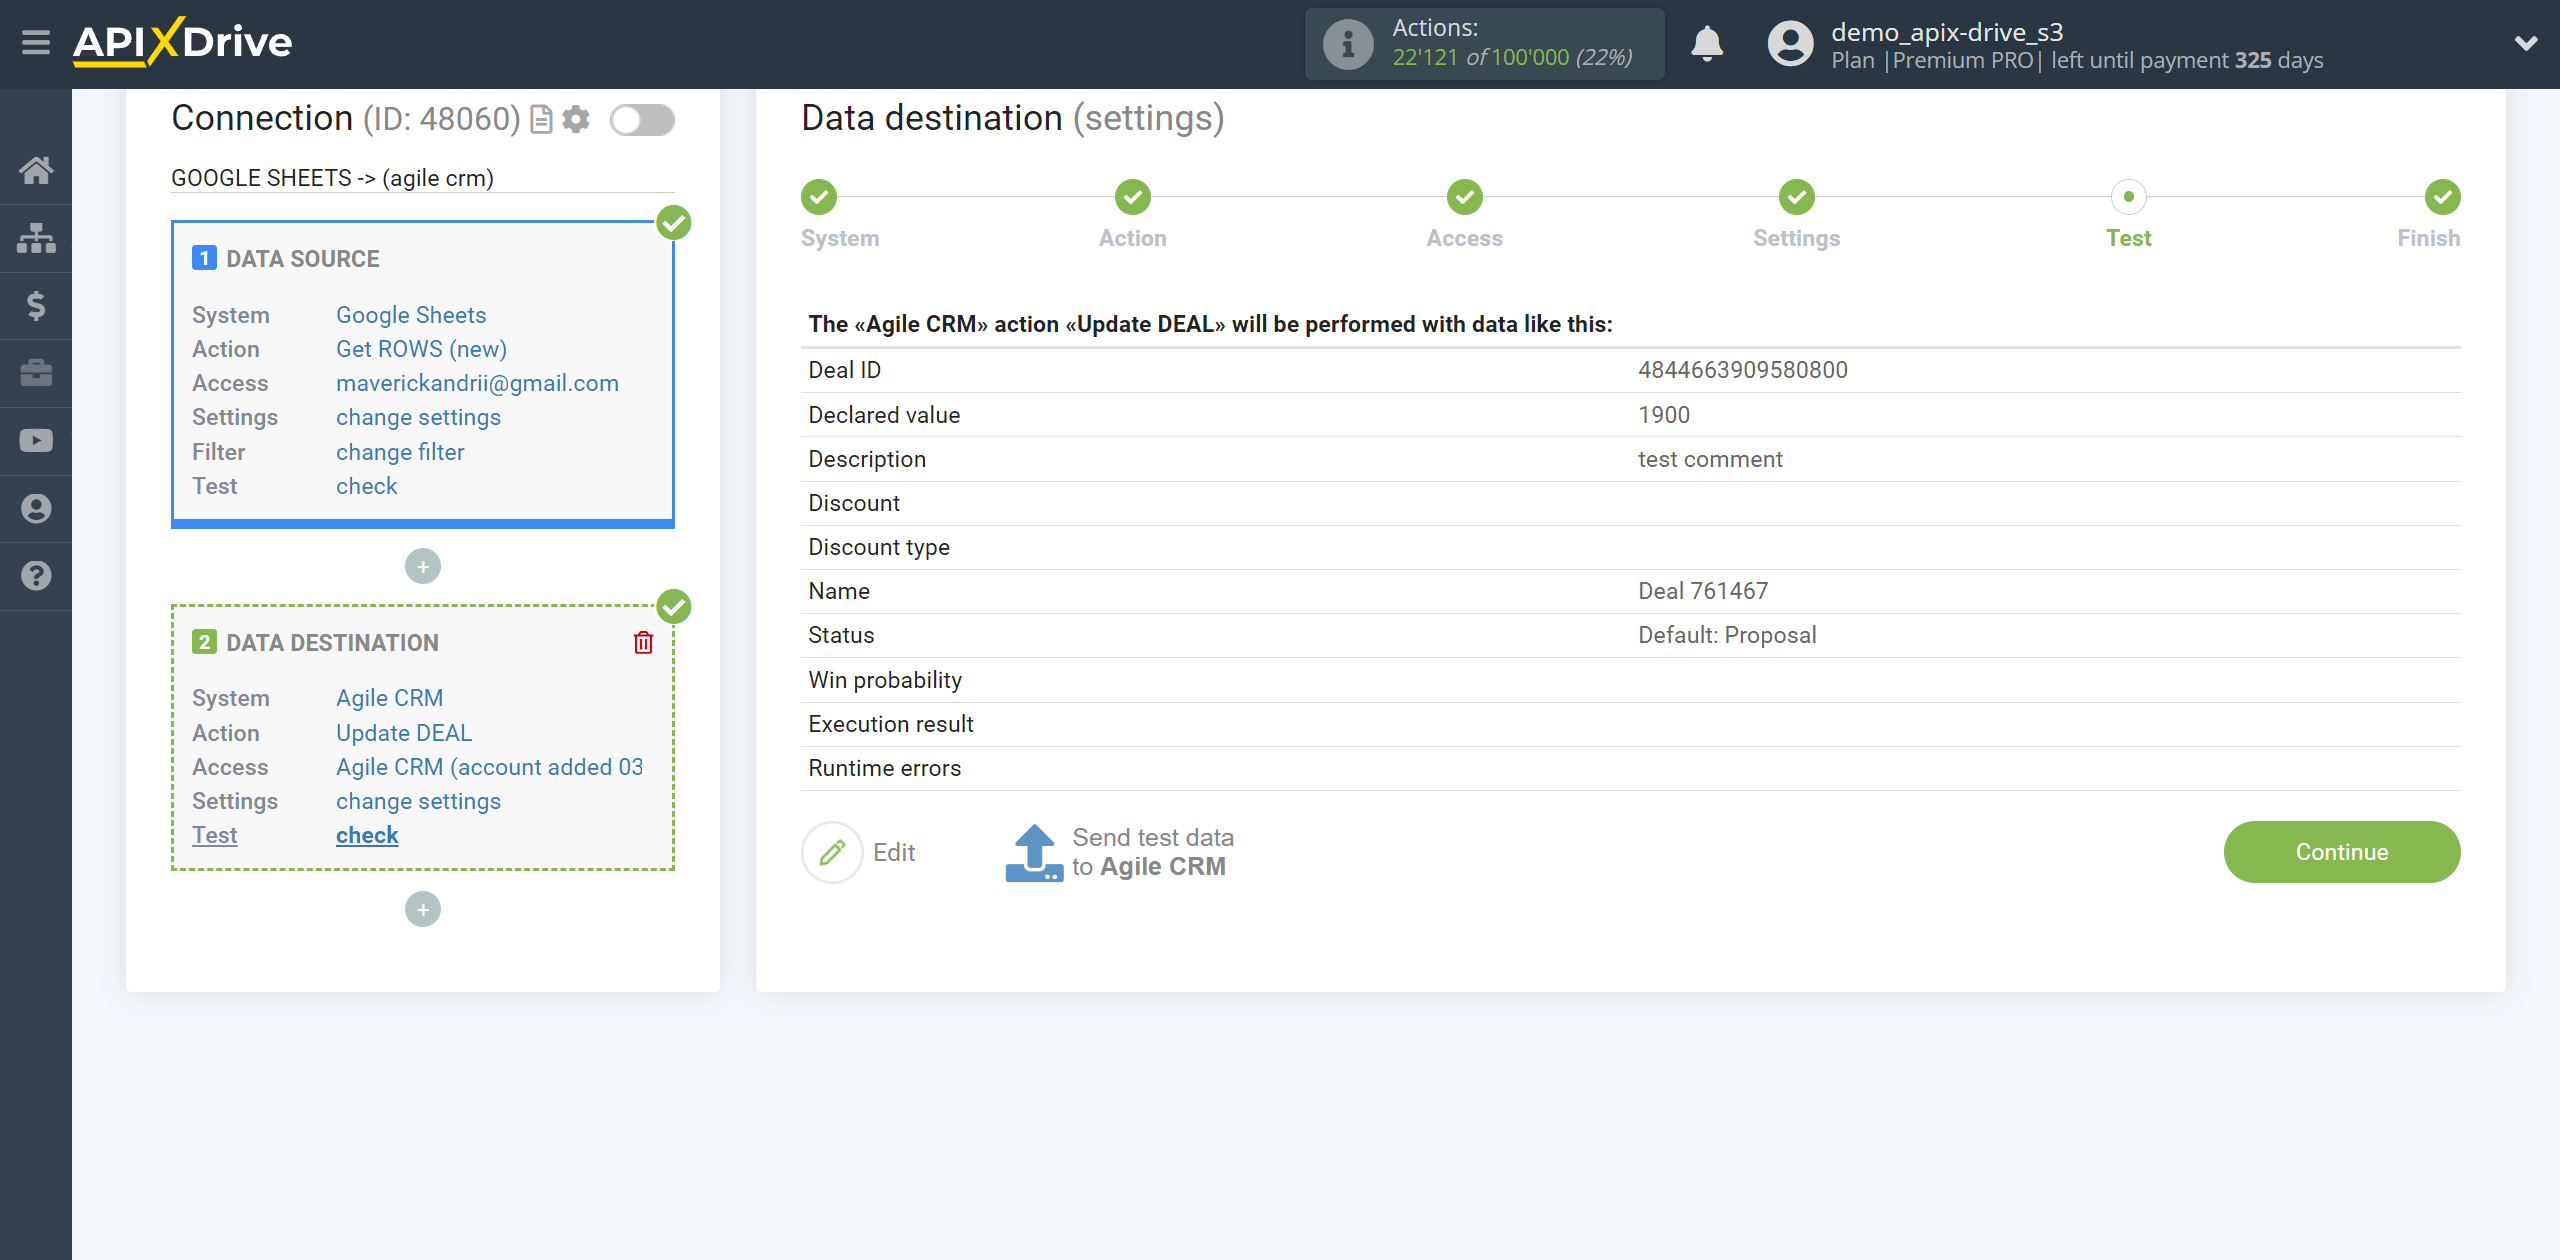Viewport: 2560px width, 1260px height.
Task: Click data source check link
Action: click(x=366, y=486)
